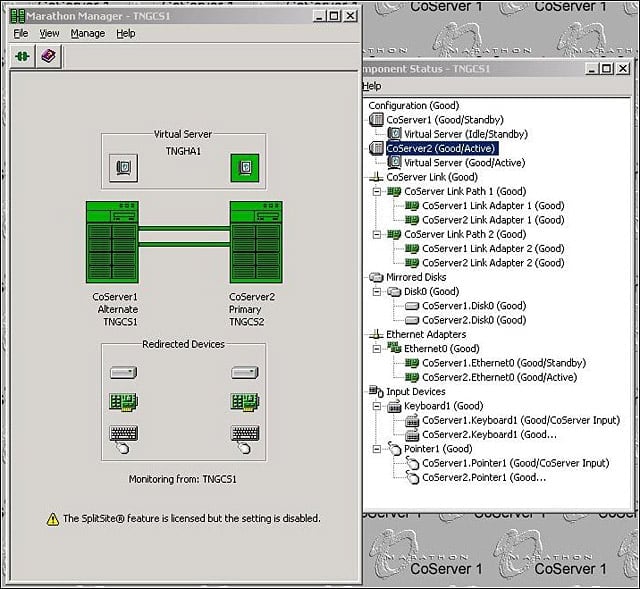
Task: Select CoServer2 redirected network adapter icon
Action: [x=245, y=402]
